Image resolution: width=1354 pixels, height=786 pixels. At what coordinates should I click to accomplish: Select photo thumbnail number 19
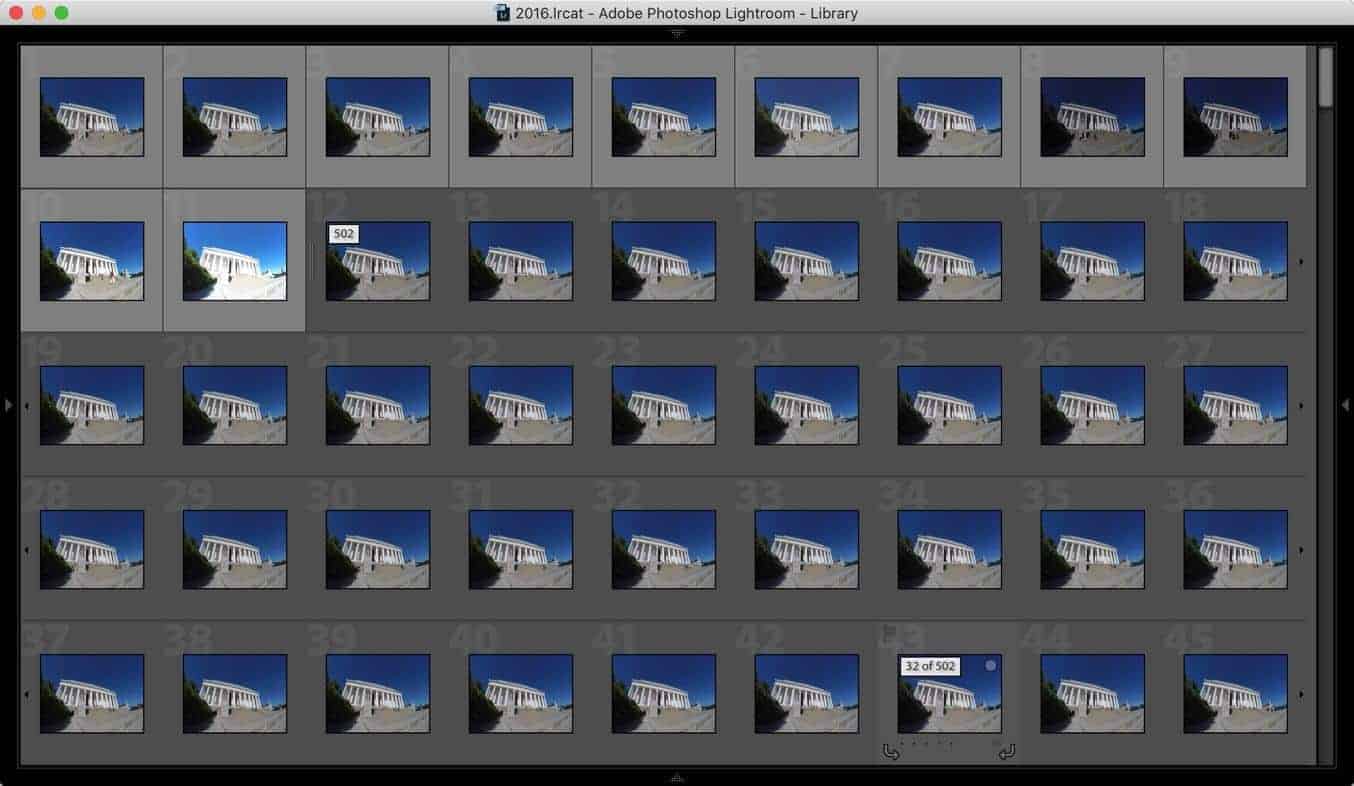92,405
